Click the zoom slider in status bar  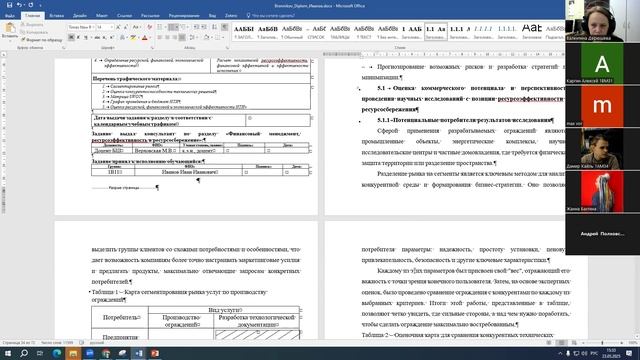coord(602,343)
